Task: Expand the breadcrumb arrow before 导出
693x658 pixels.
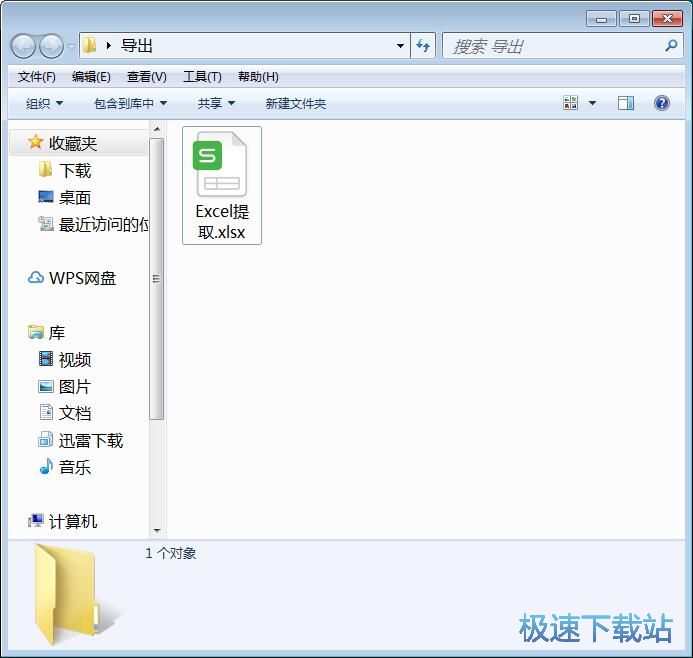Action: tap(109, 46)
